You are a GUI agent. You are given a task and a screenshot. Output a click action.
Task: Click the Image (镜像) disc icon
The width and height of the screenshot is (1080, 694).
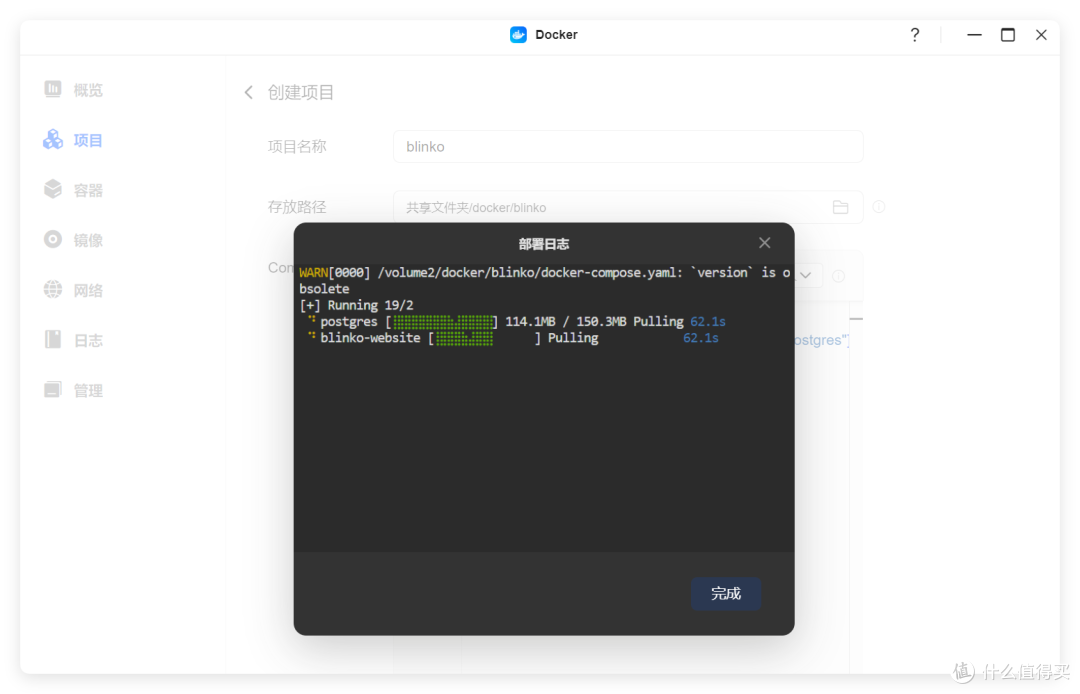tap(53, 240)
